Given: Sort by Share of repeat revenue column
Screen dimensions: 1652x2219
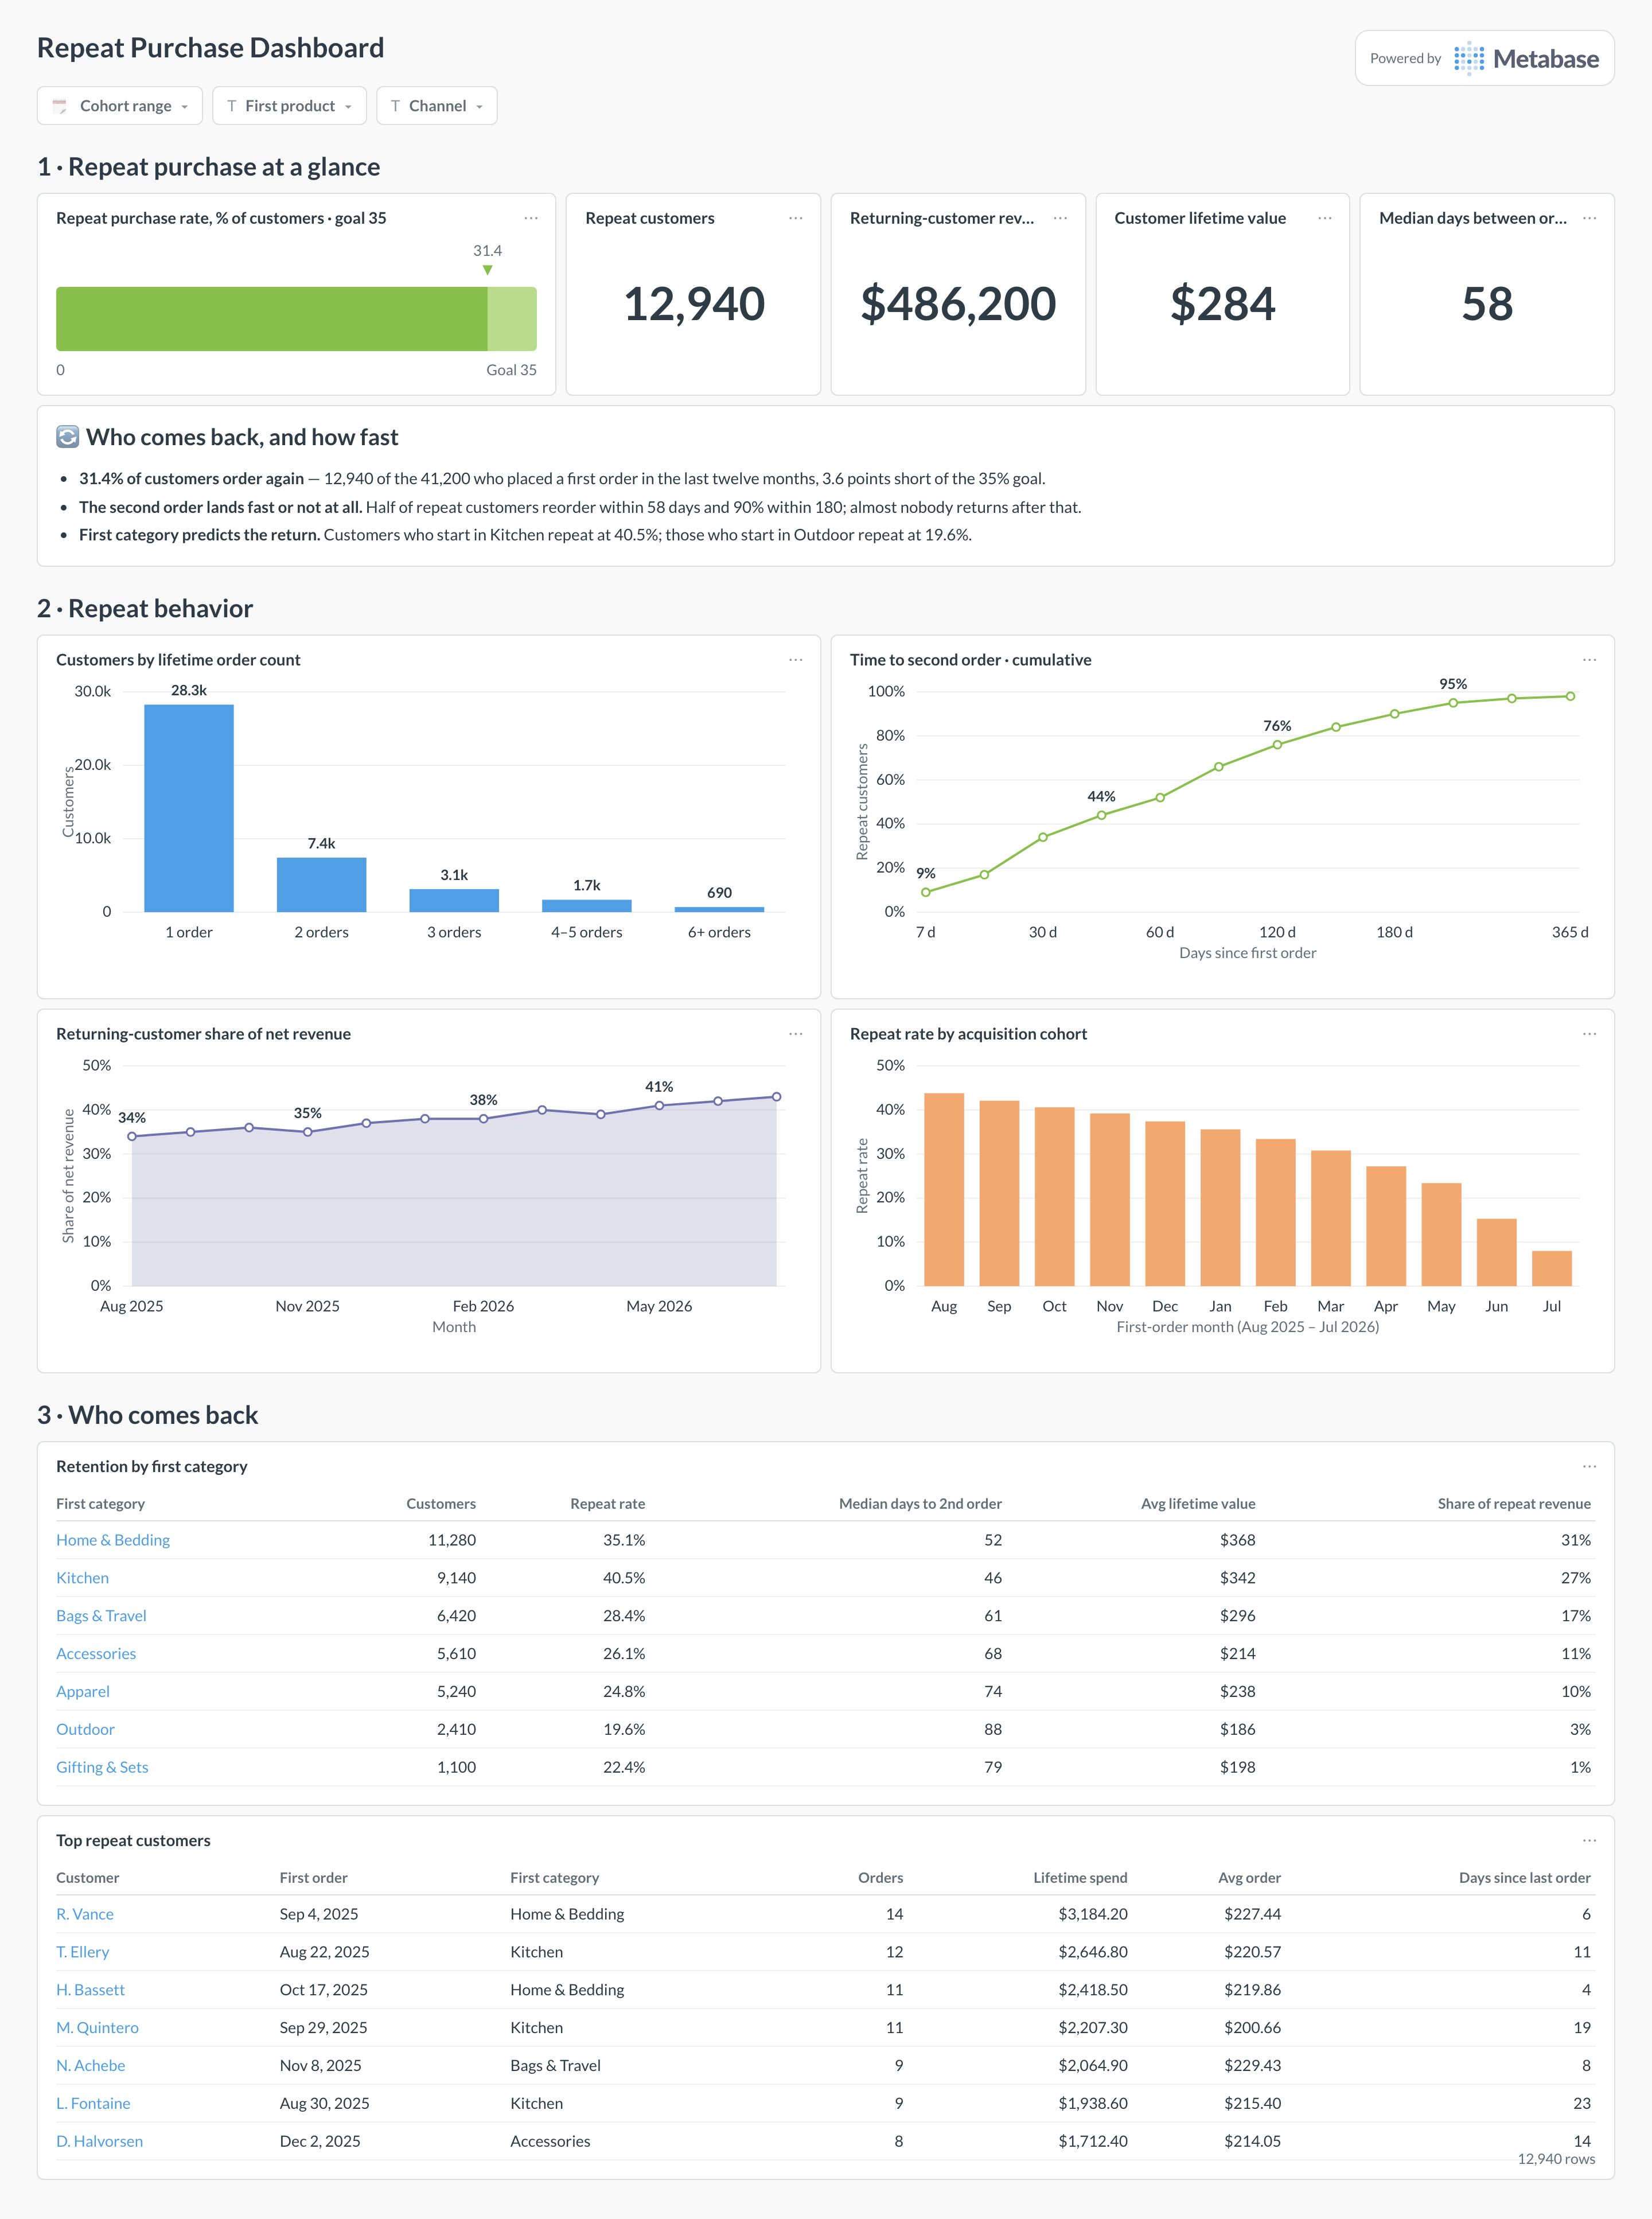Looking at the screenshot, I should 1514,1504.
